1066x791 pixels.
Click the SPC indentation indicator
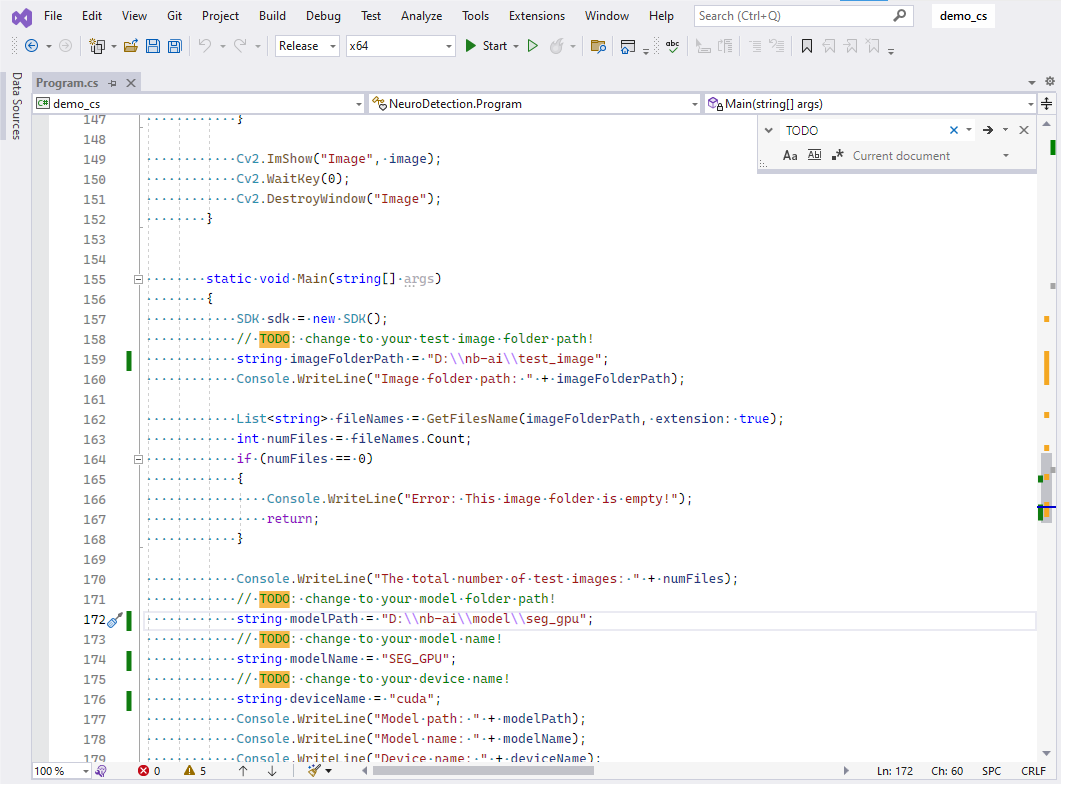pos(991,771)
